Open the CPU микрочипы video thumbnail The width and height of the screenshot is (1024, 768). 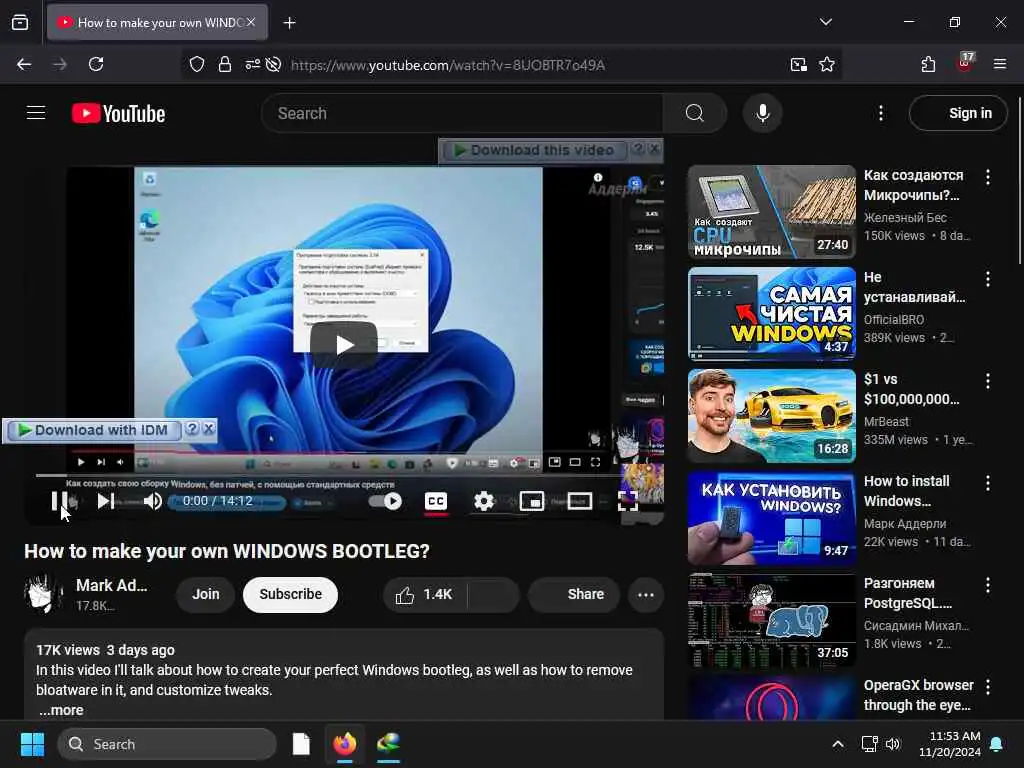(x=771, y=212)
